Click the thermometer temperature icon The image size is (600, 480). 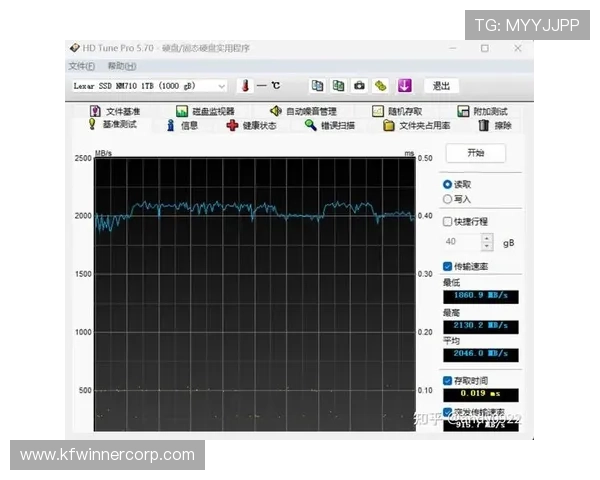tap(243, 86)
